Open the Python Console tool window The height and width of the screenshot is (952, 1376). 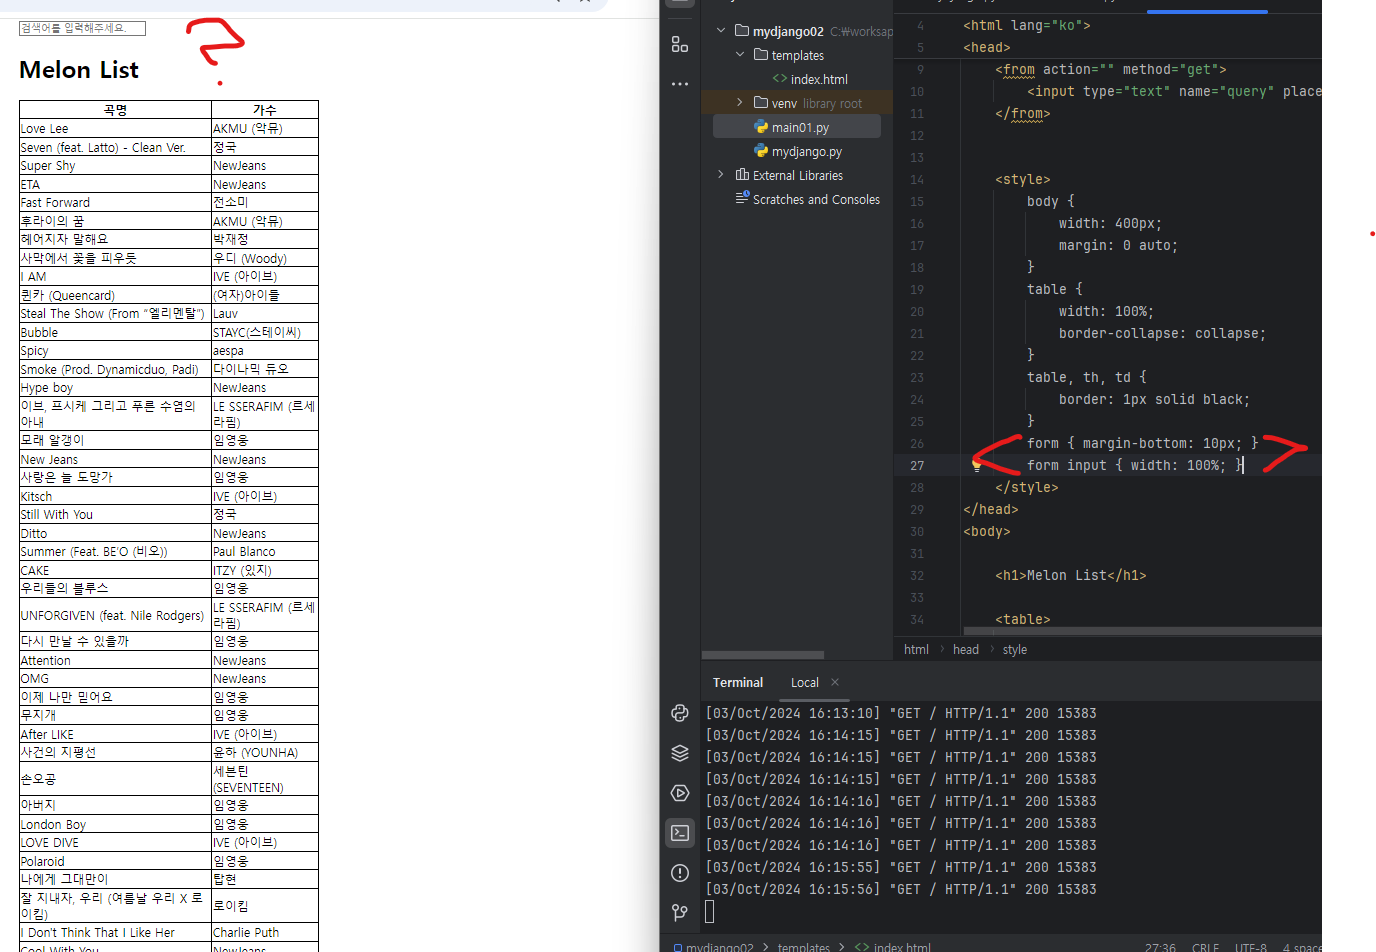click(x=680, y=713)
